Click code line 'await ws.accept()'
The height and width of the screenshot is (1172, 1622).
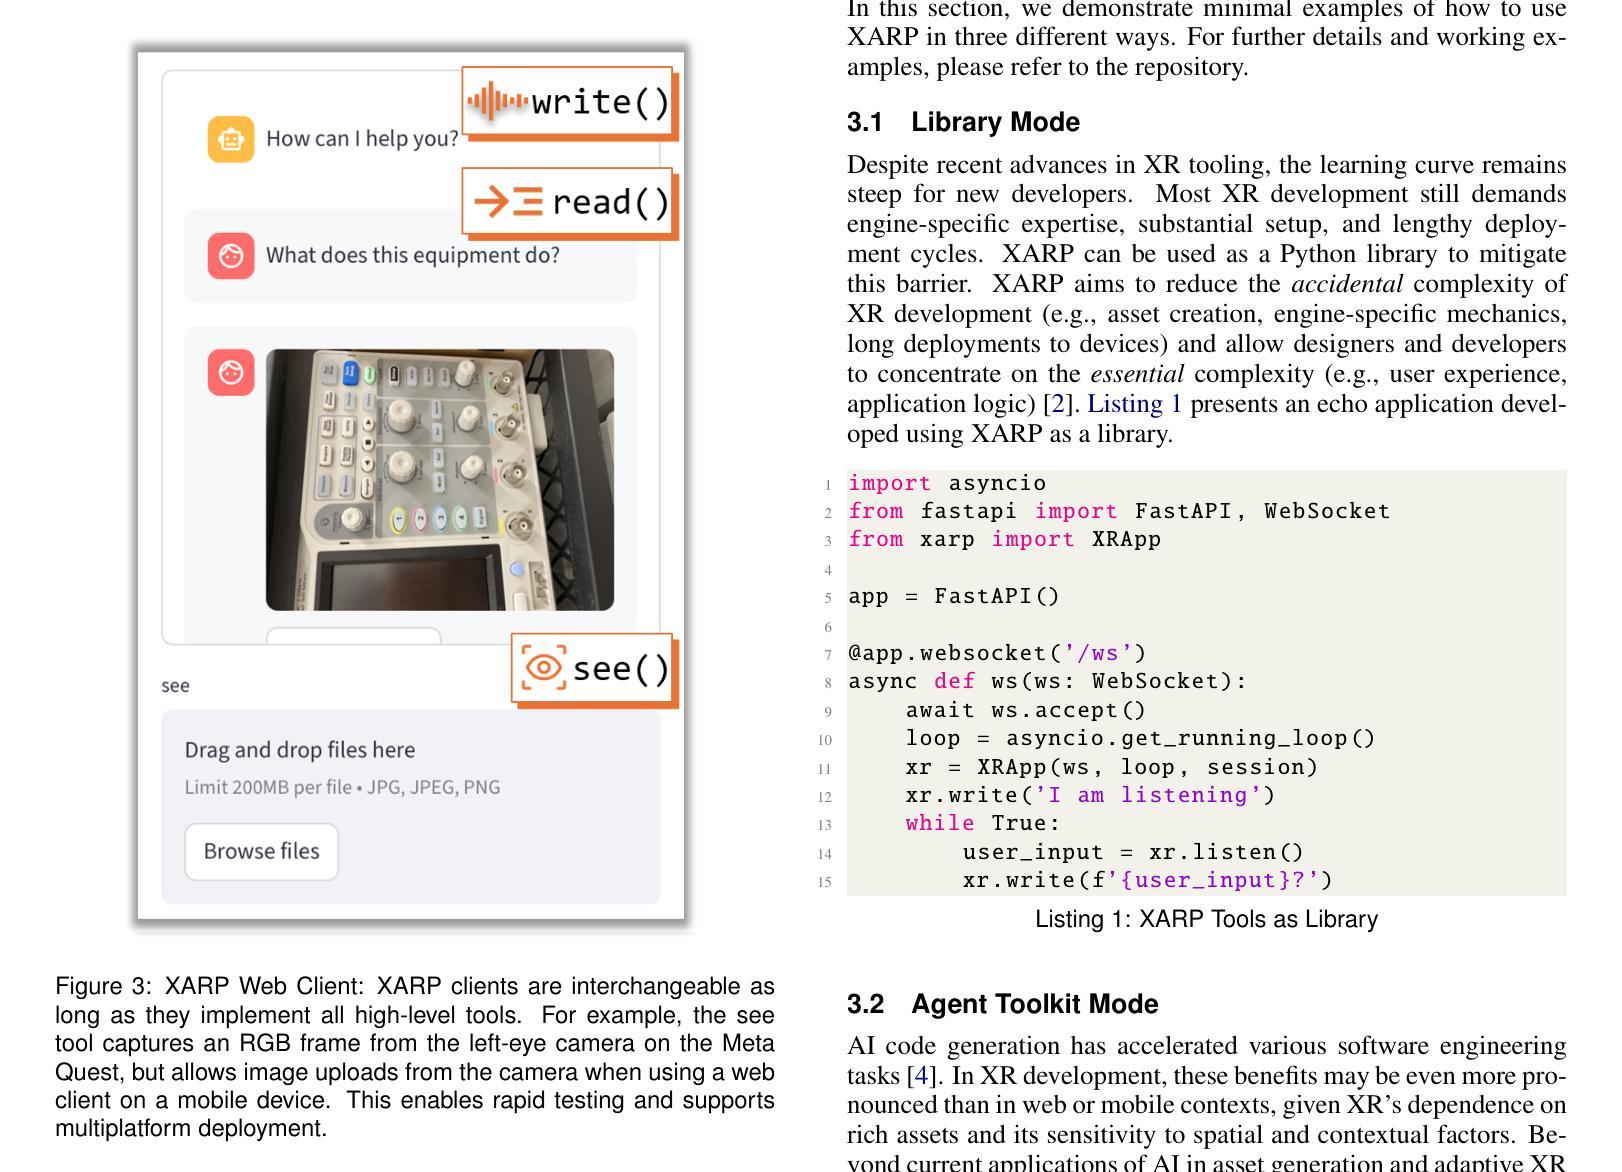coord(1026,711)
